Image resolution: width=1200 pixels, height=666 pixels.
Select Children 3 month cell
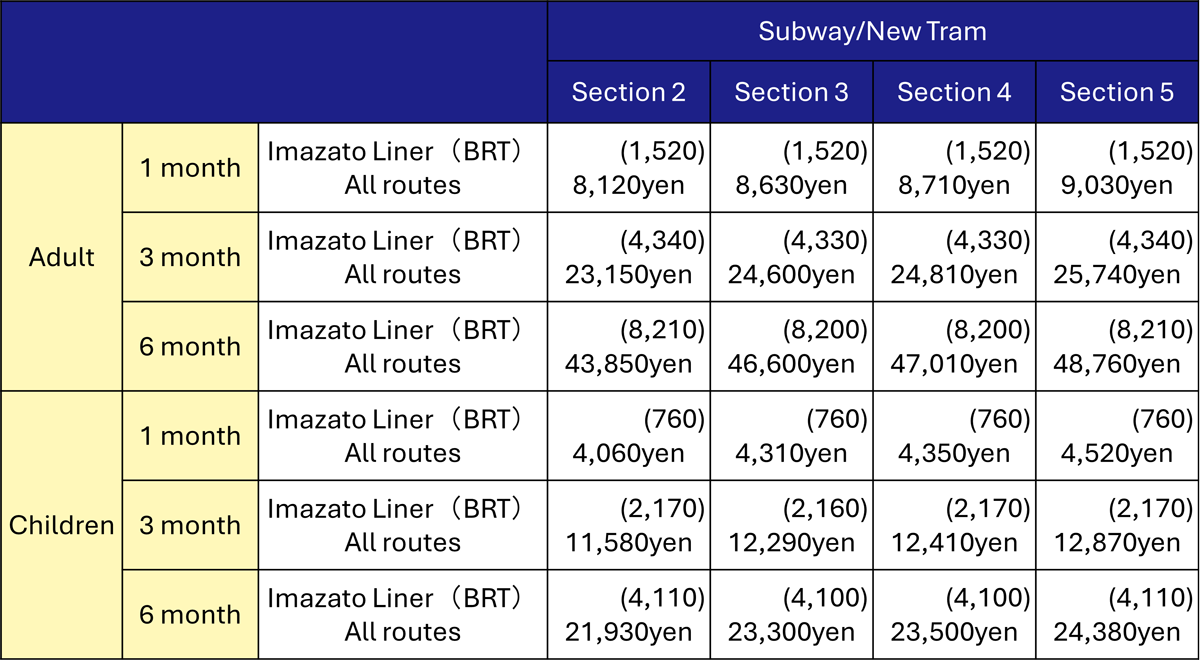(x=190, y=525)
